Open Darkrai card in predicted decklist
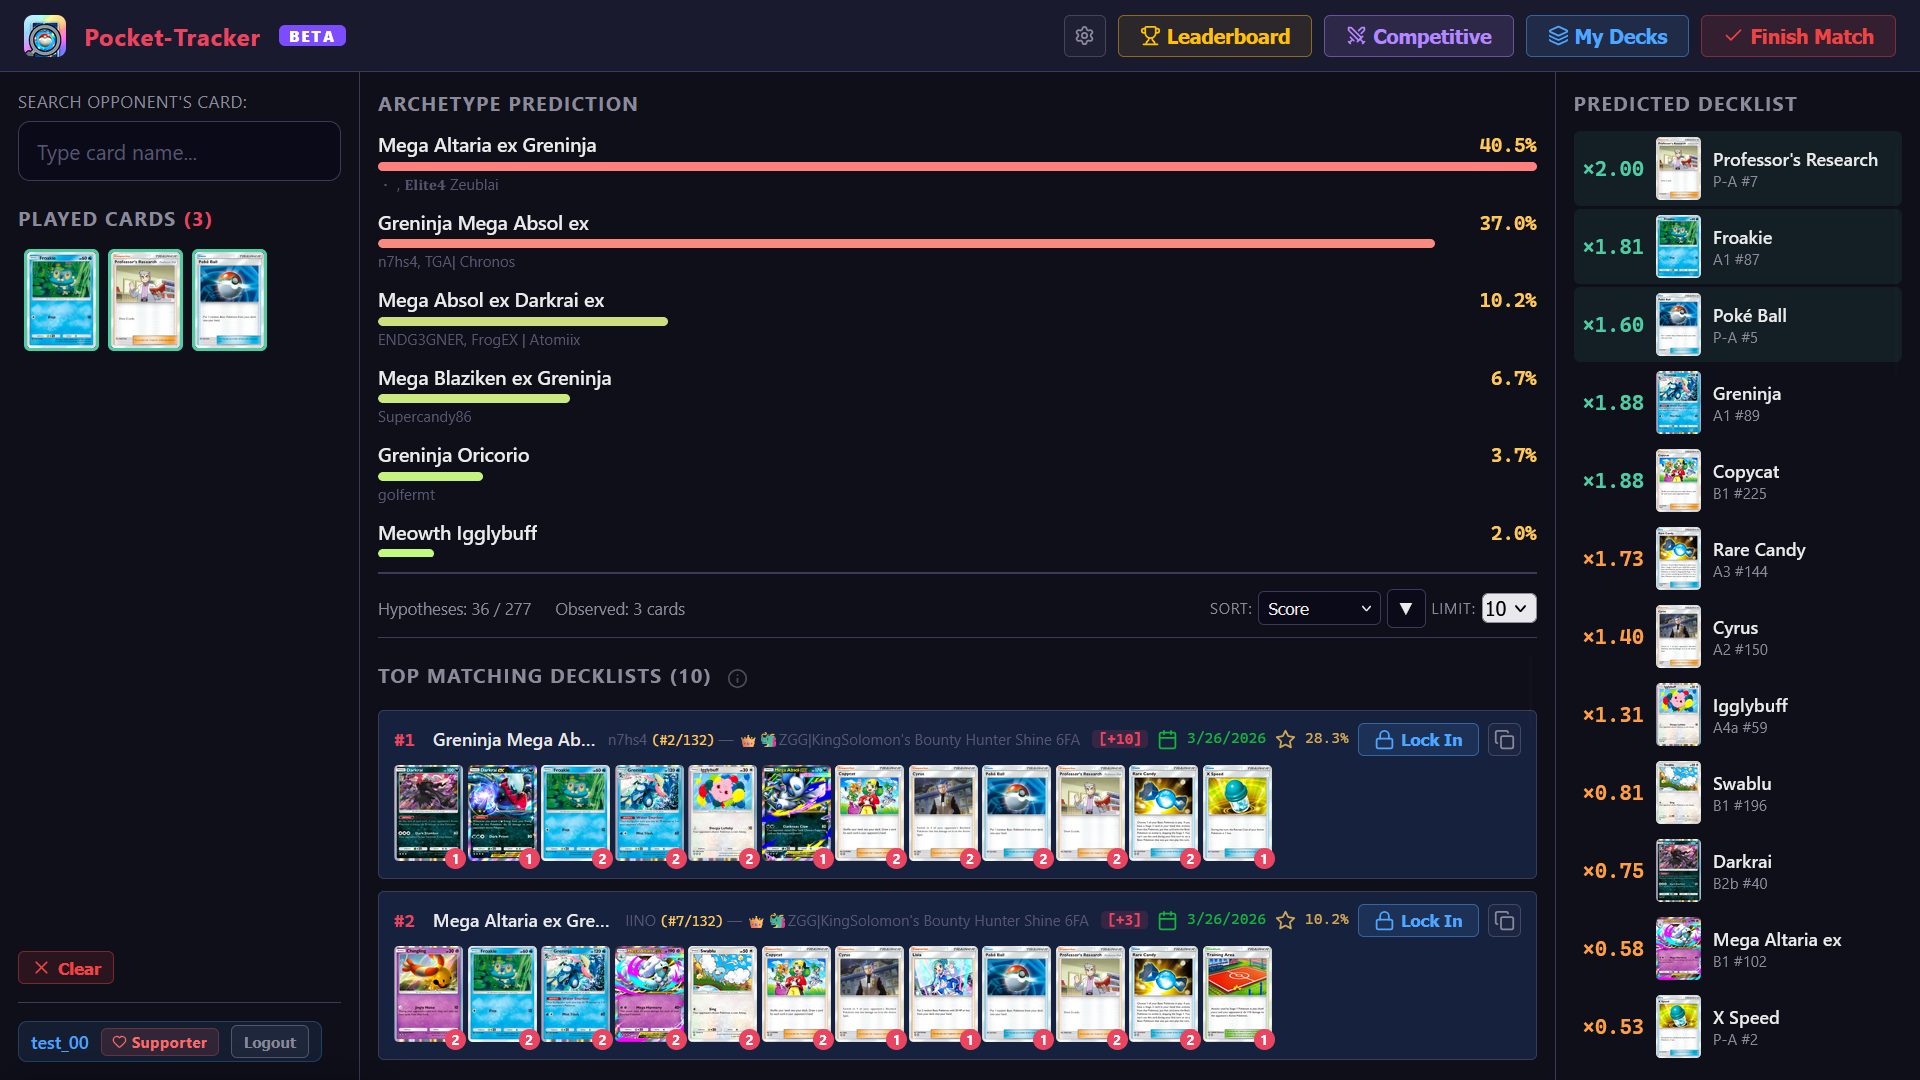The image size is (1920, 1080). pos(1738,871)
